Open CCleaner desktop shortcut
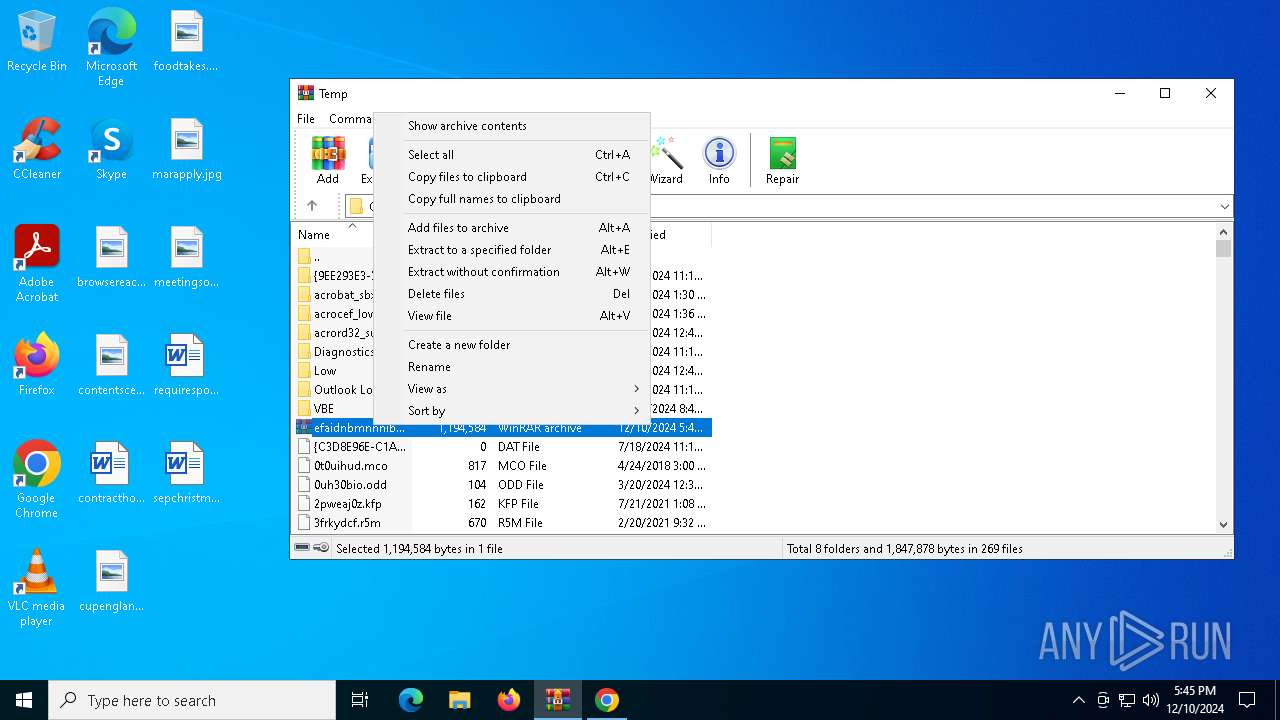Image resolution: width=1280 pixels, height=720 pixels. (x=37, y=149)
